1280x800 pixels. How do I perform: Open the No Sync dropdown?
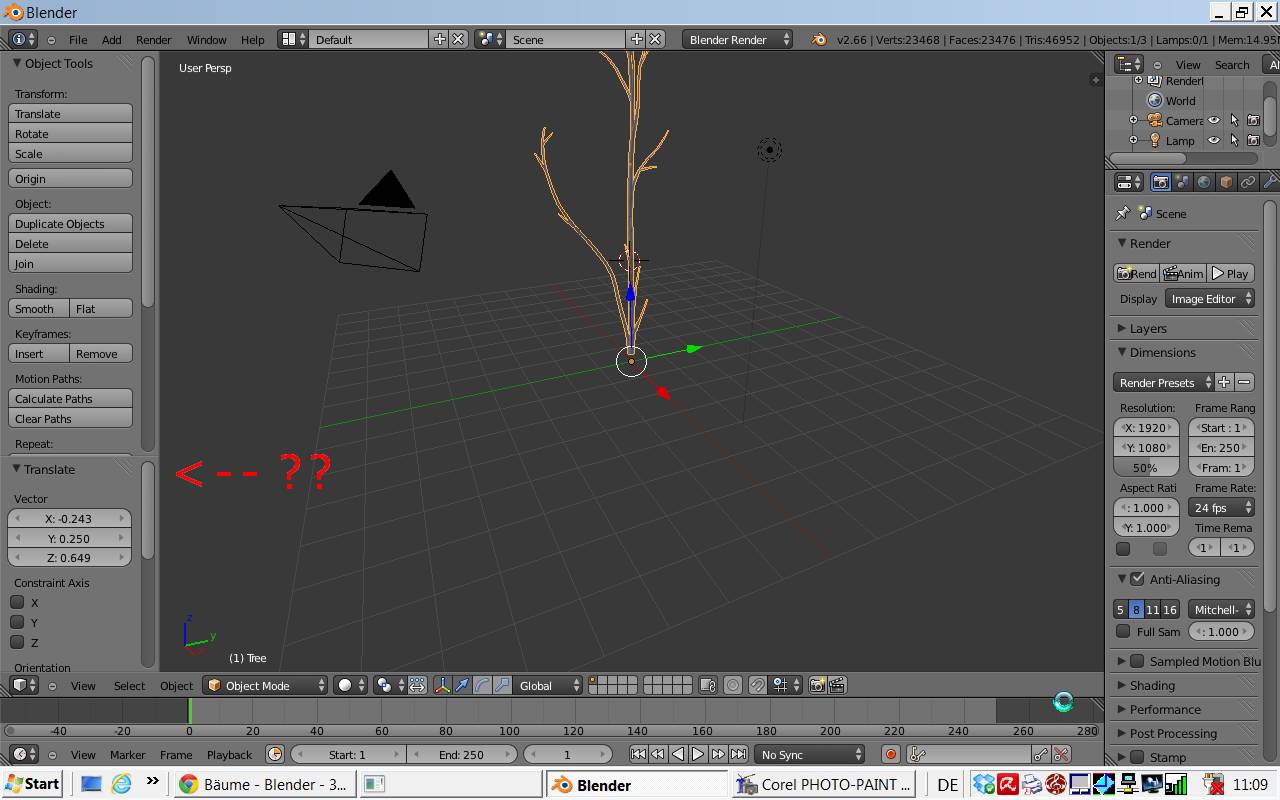click(x=810, y=754)
